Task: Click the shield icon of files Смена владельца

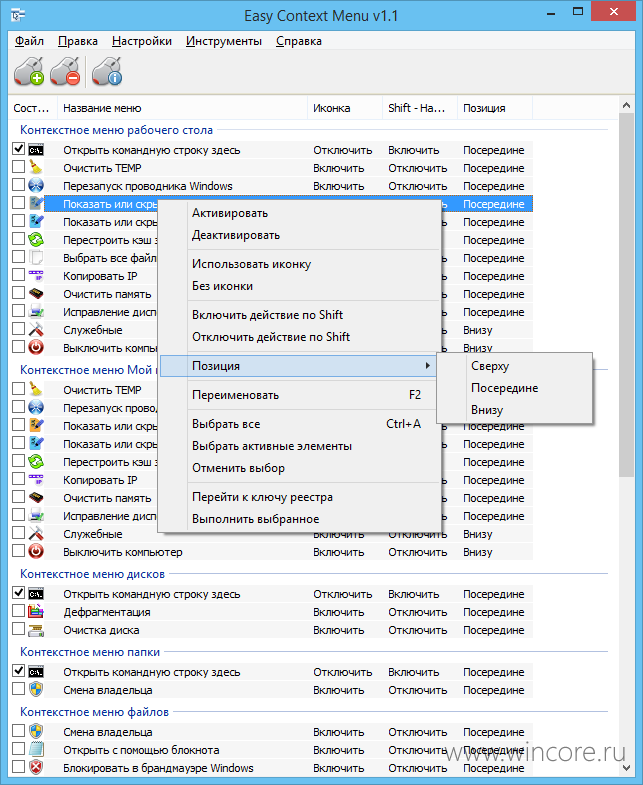Action: tap(36, 731)
